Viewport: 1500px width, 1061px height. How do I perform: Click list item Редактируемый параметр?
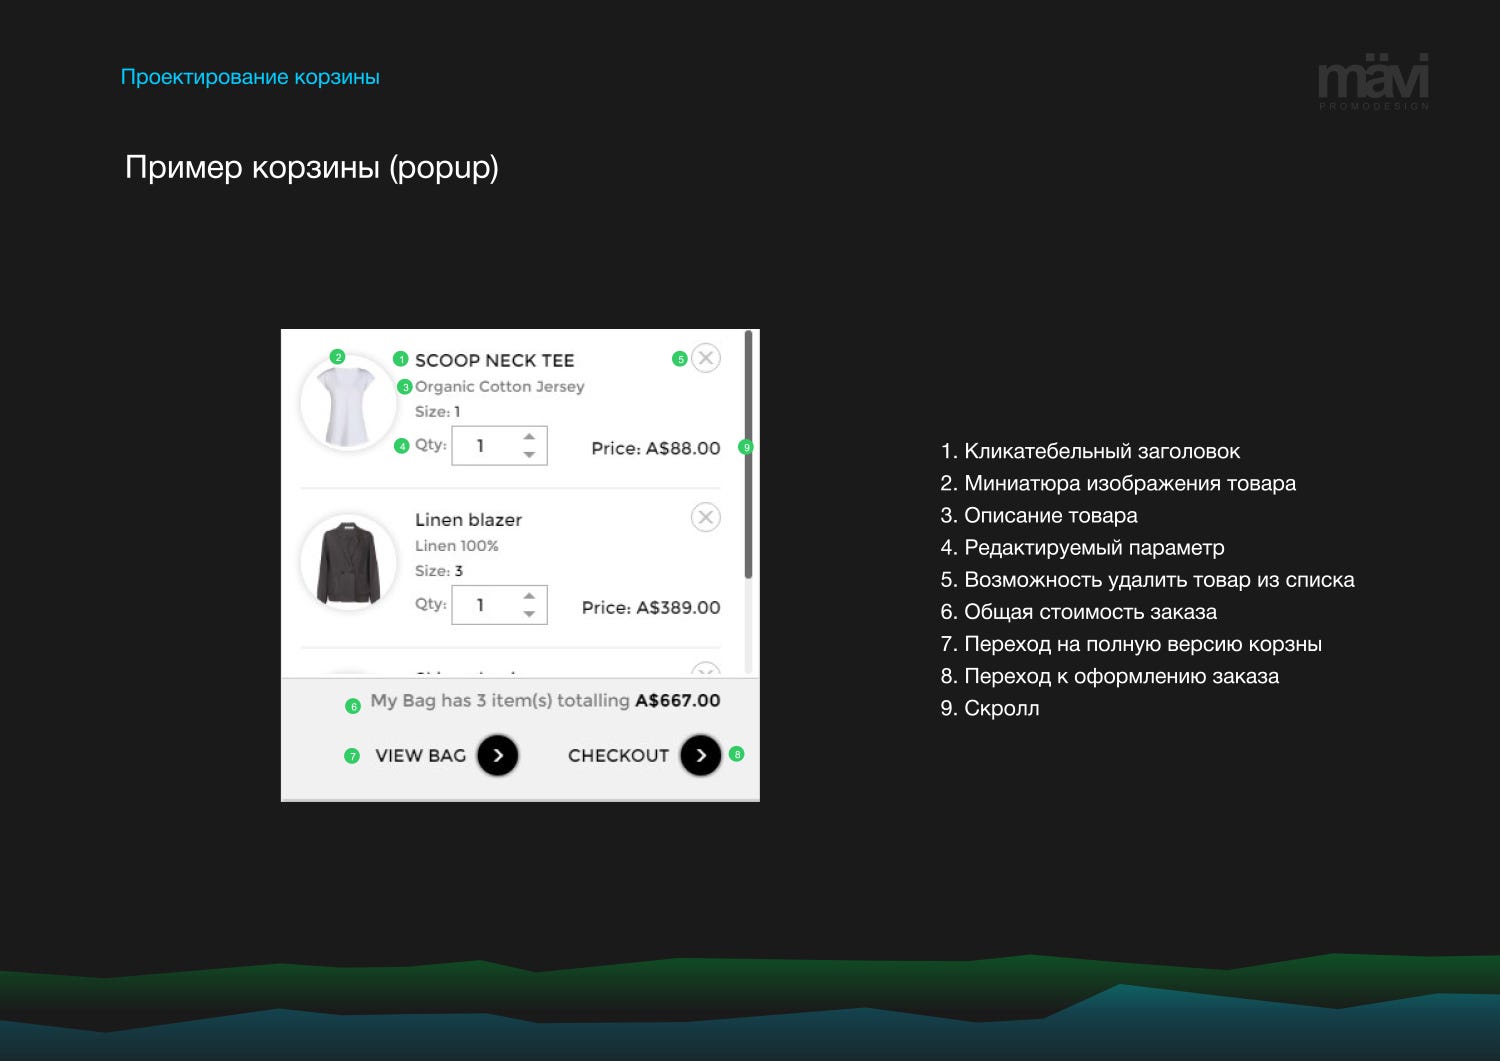[x=1082, y=547]
